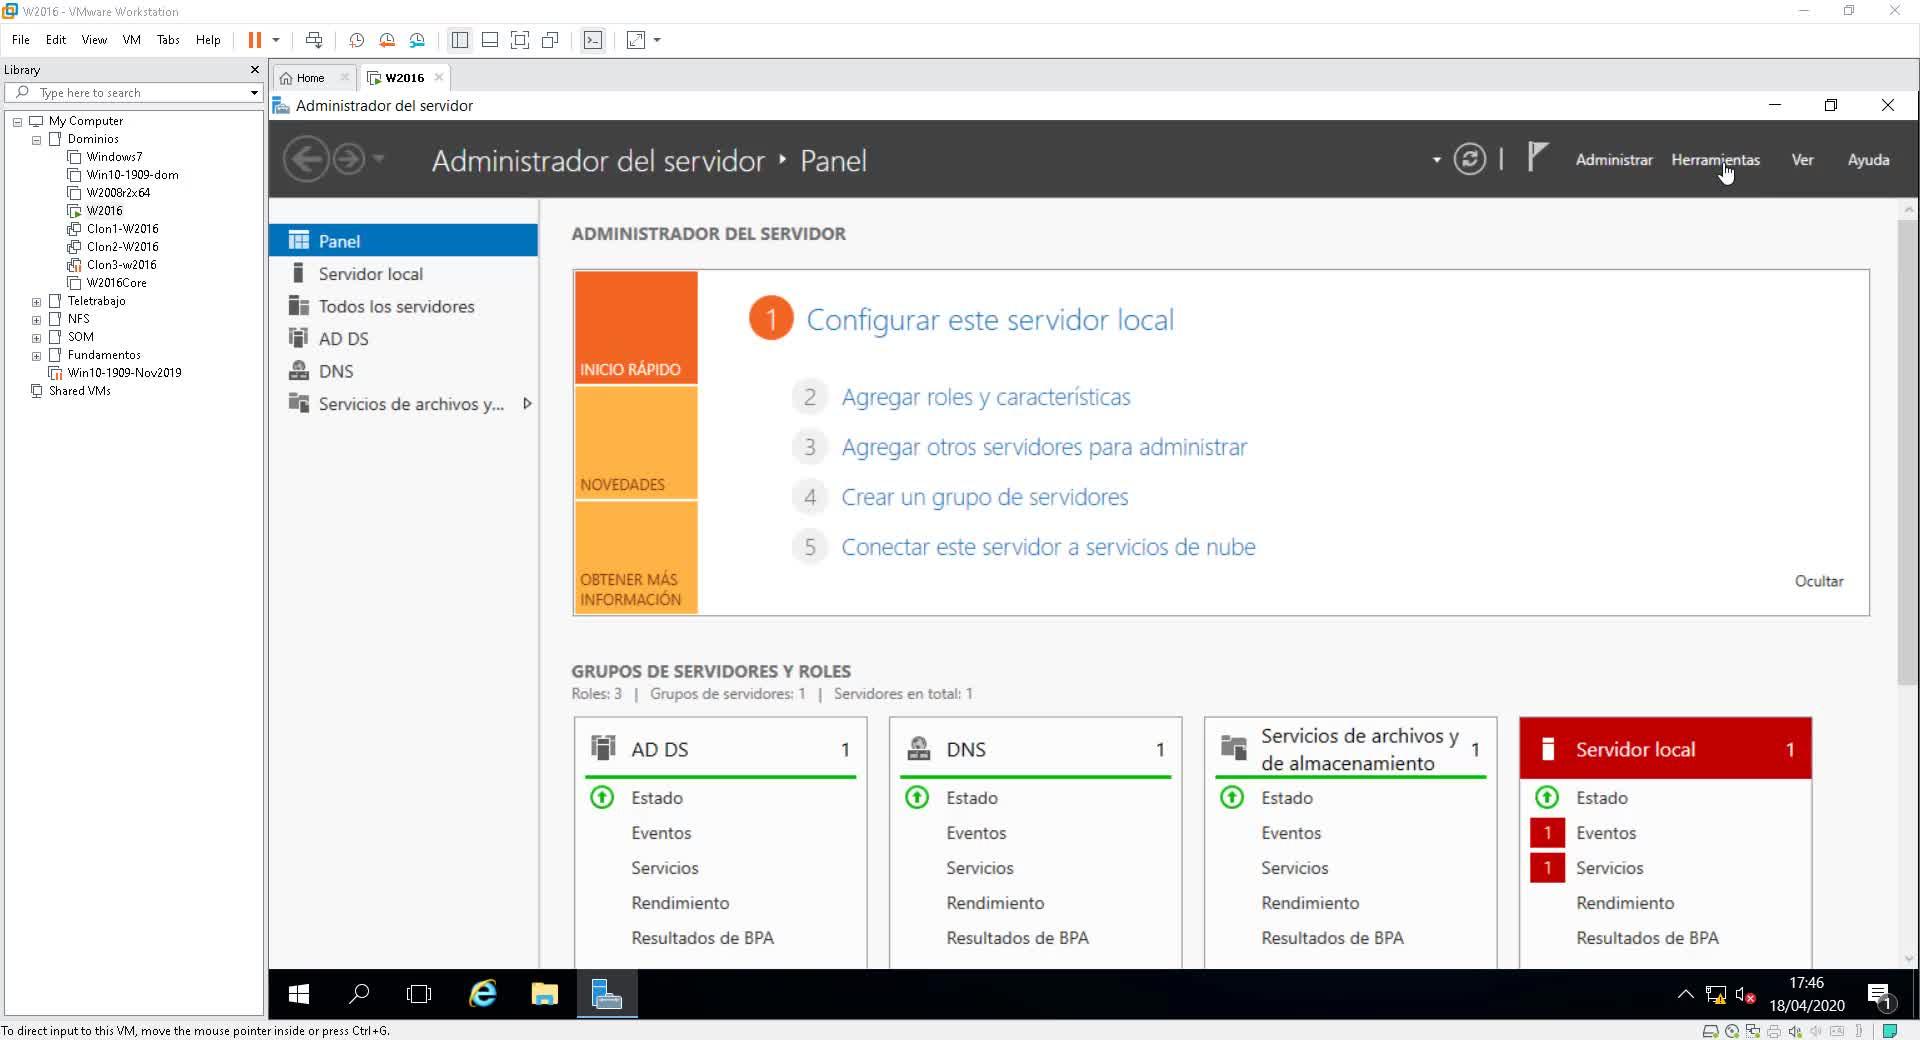Open Internet Explorer from the taskbar
The width and height of the screenshot is (1920, 1040).
pyautogui.click(x=483, y=994)
